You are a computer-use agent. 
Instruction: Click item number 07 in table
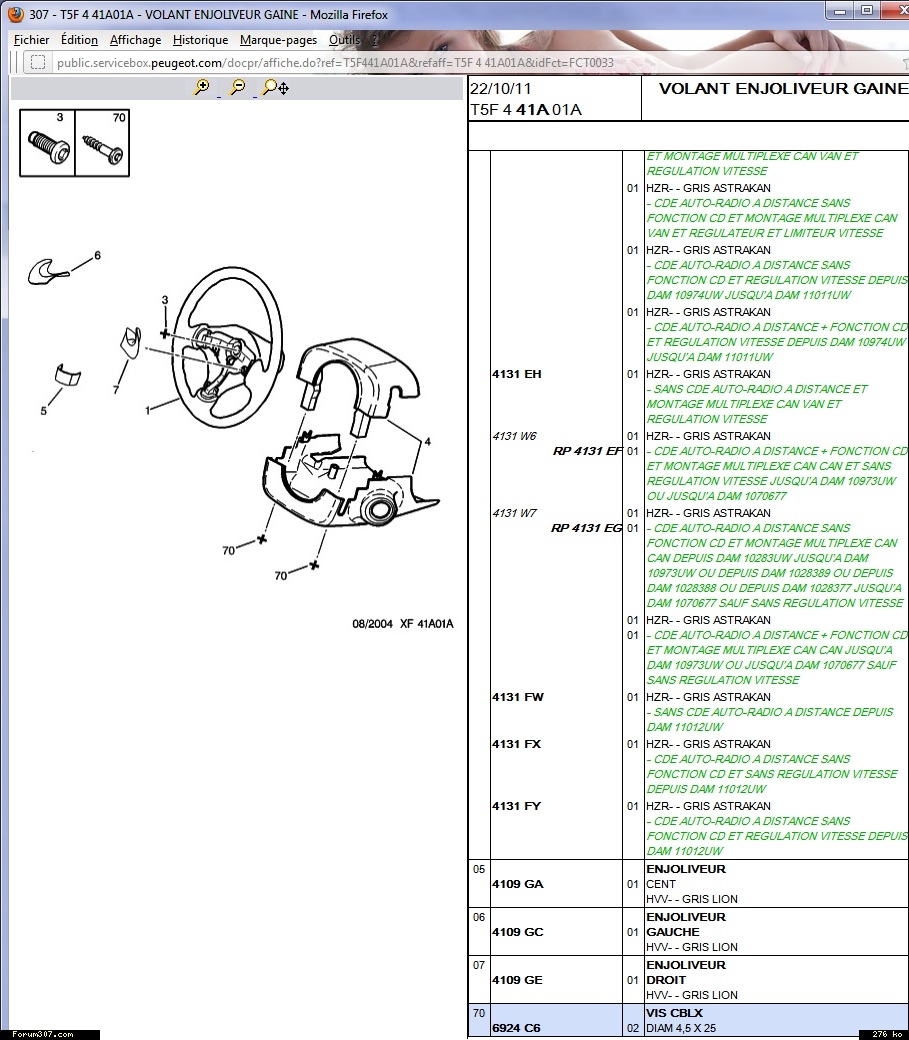[x=479, y=964]
